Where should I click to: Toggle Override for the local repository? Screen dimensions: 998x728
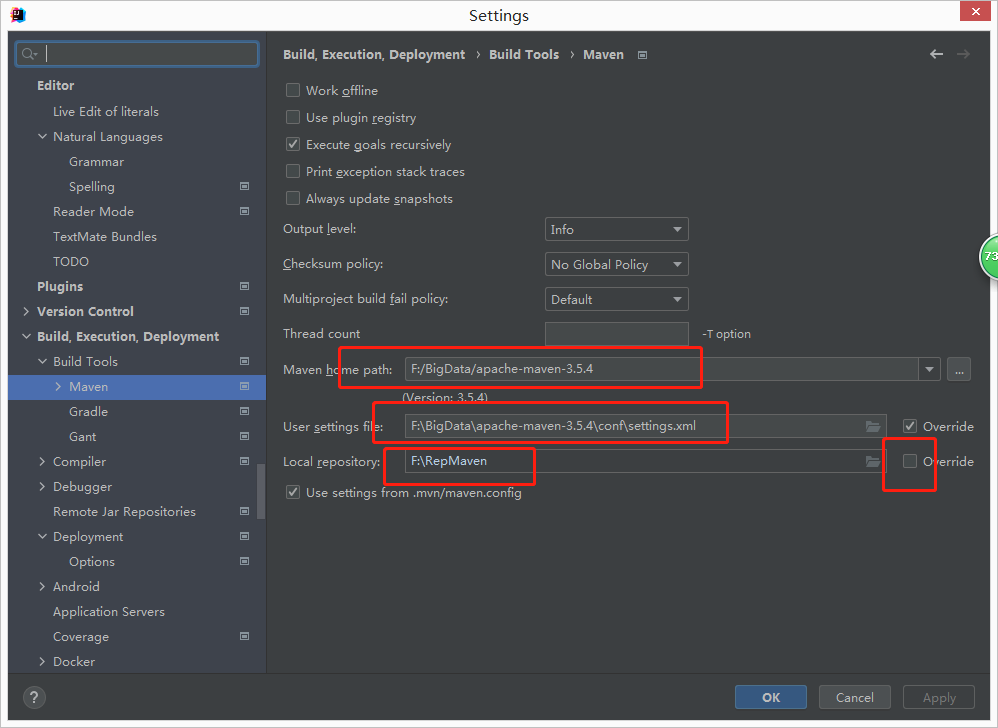tap(912, 461)
